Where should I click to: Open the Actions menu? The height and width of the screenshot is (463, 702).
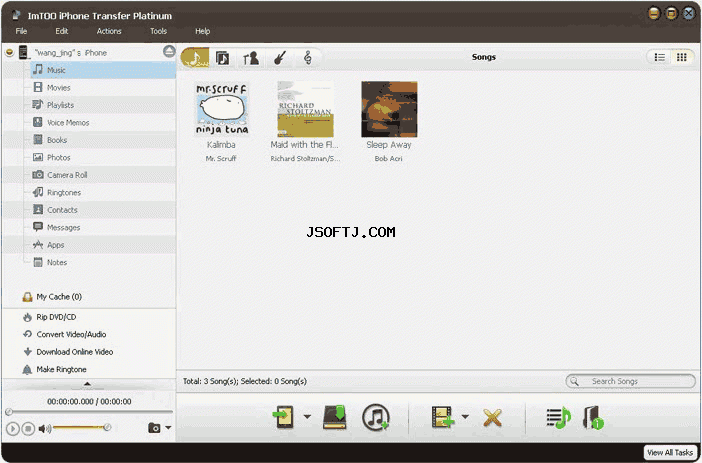(x=109, y=31)
